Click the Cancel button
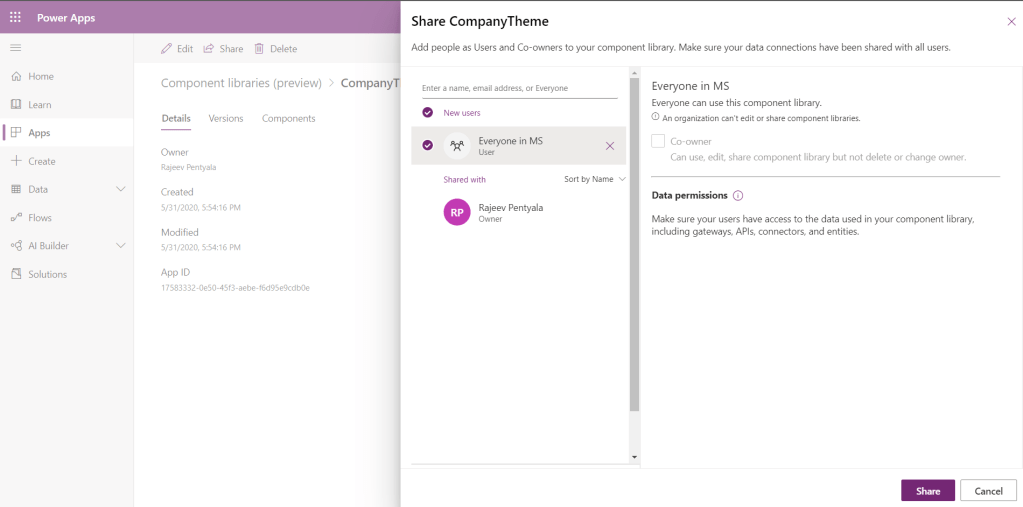Screen dimensions: 1023x507 coord(988,491)
